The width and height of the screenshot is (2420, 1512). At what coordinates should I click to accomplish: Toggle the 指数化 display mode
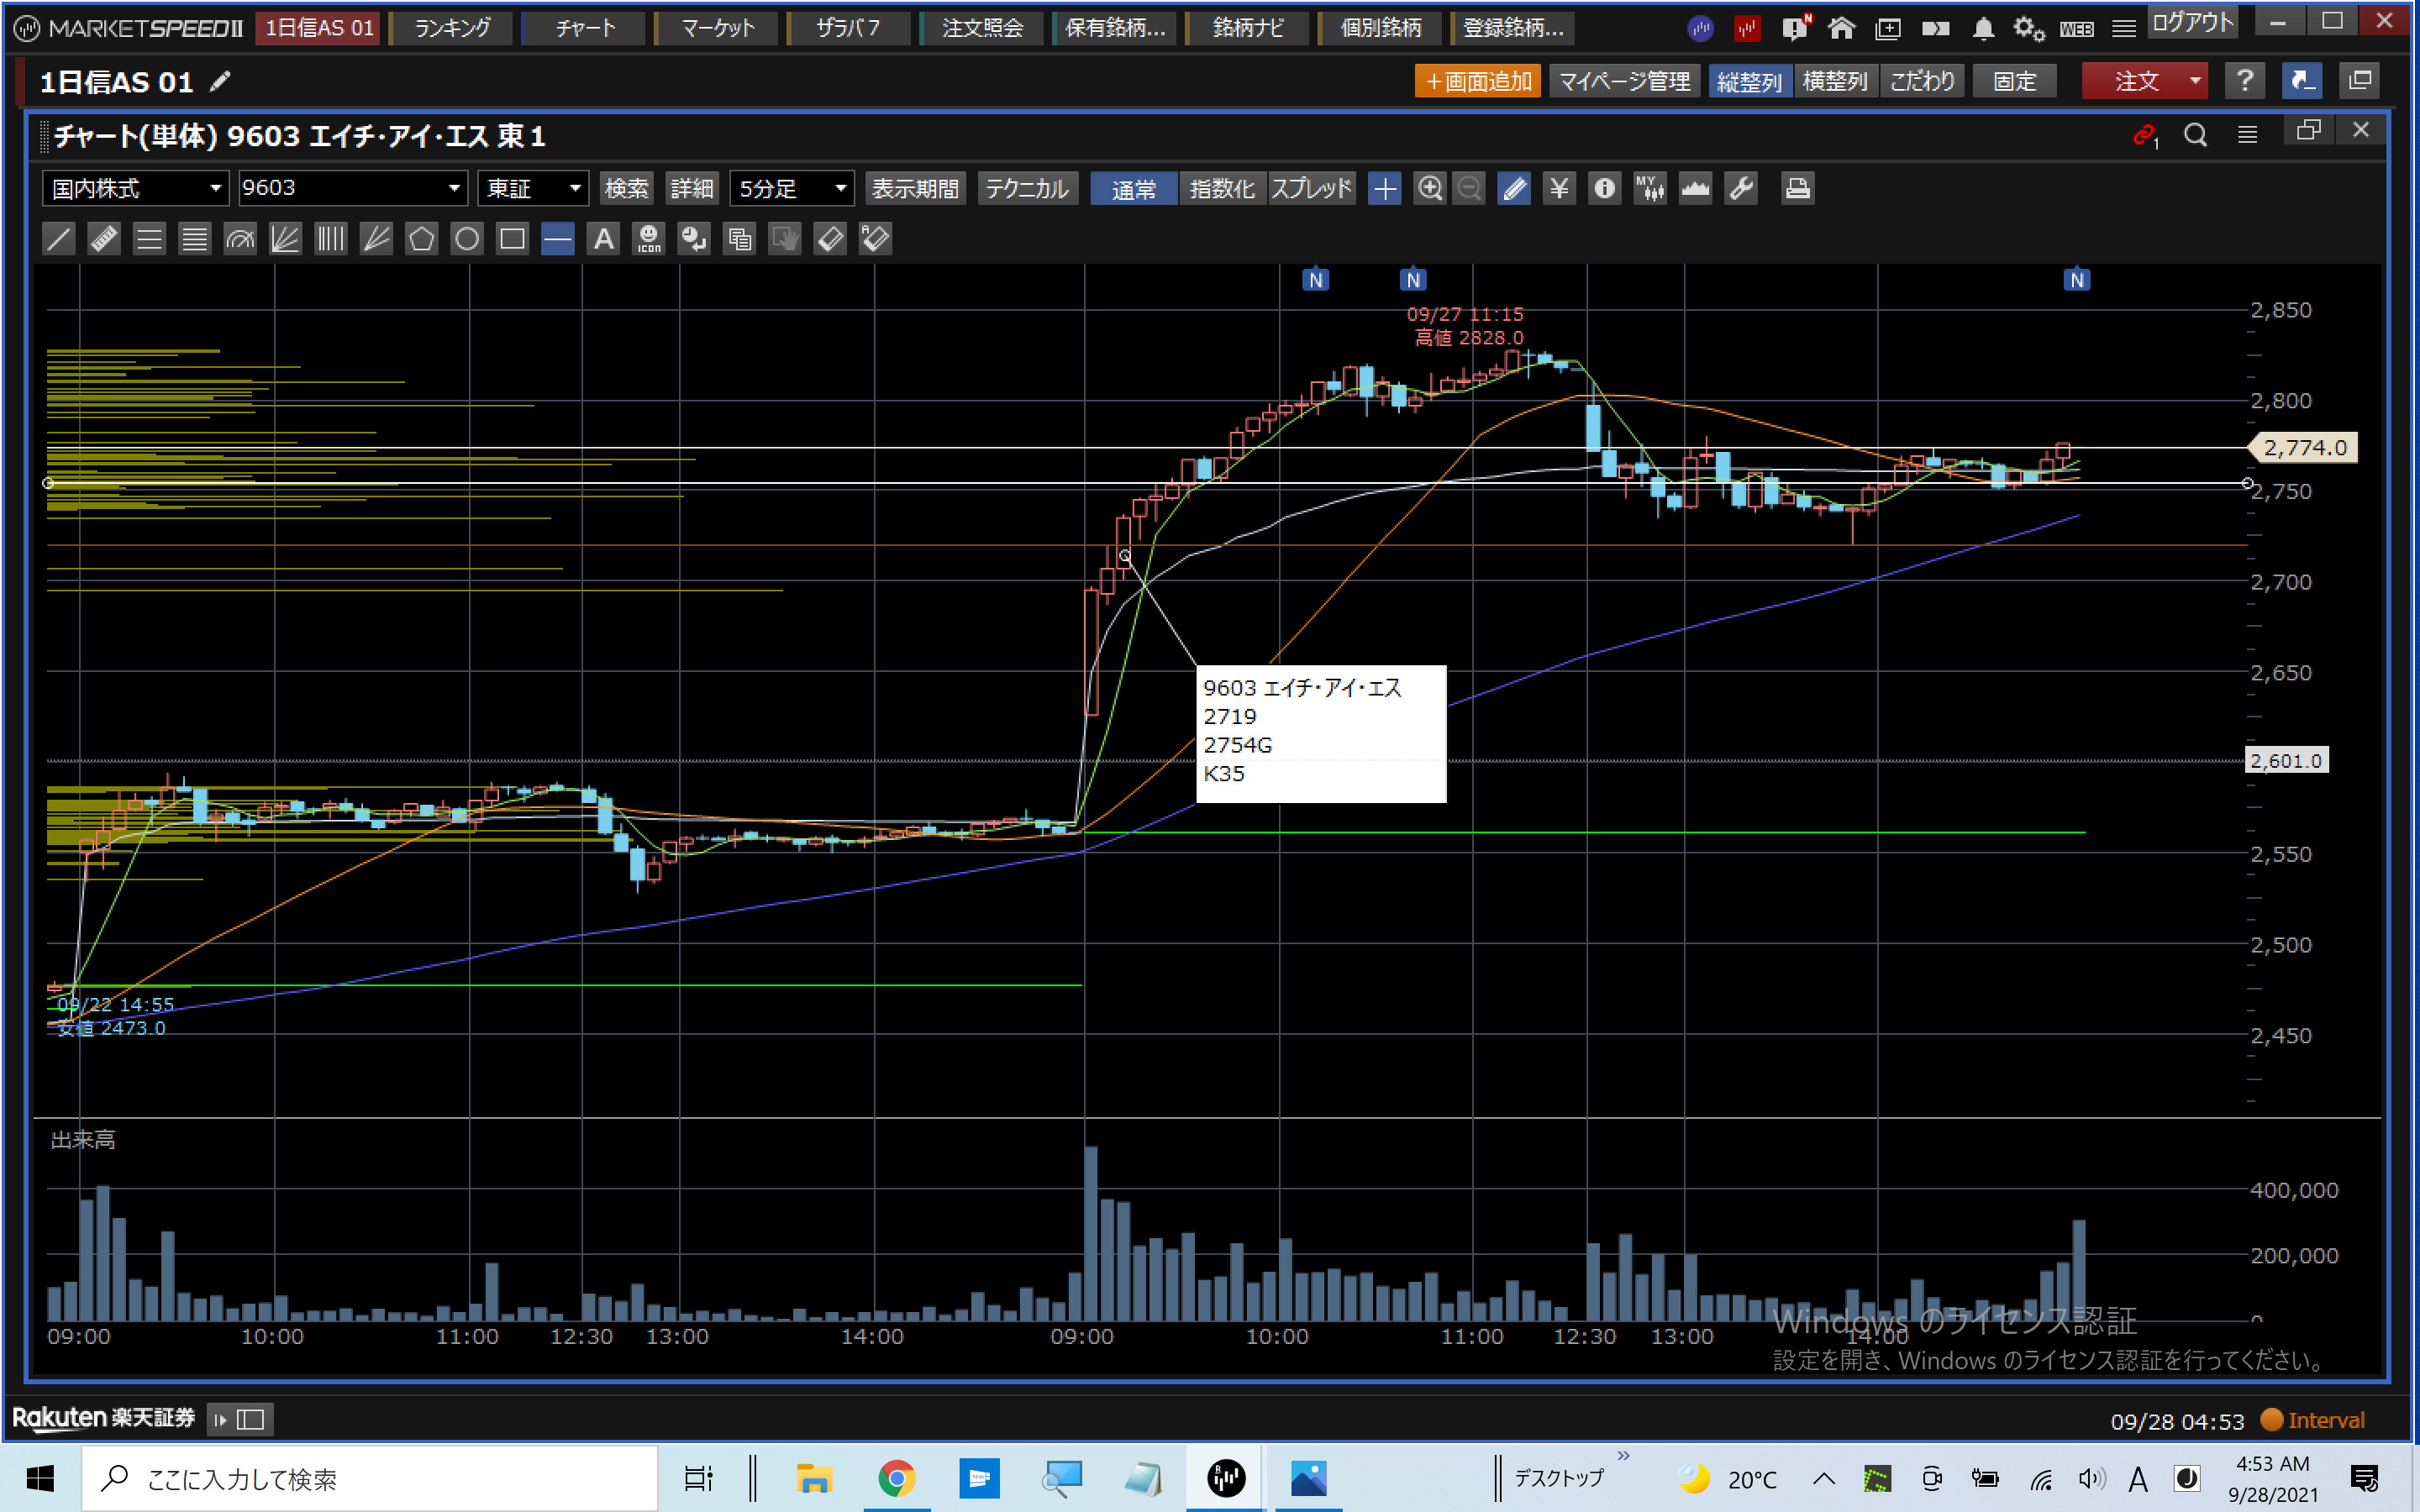click(x=1221, y=188)
